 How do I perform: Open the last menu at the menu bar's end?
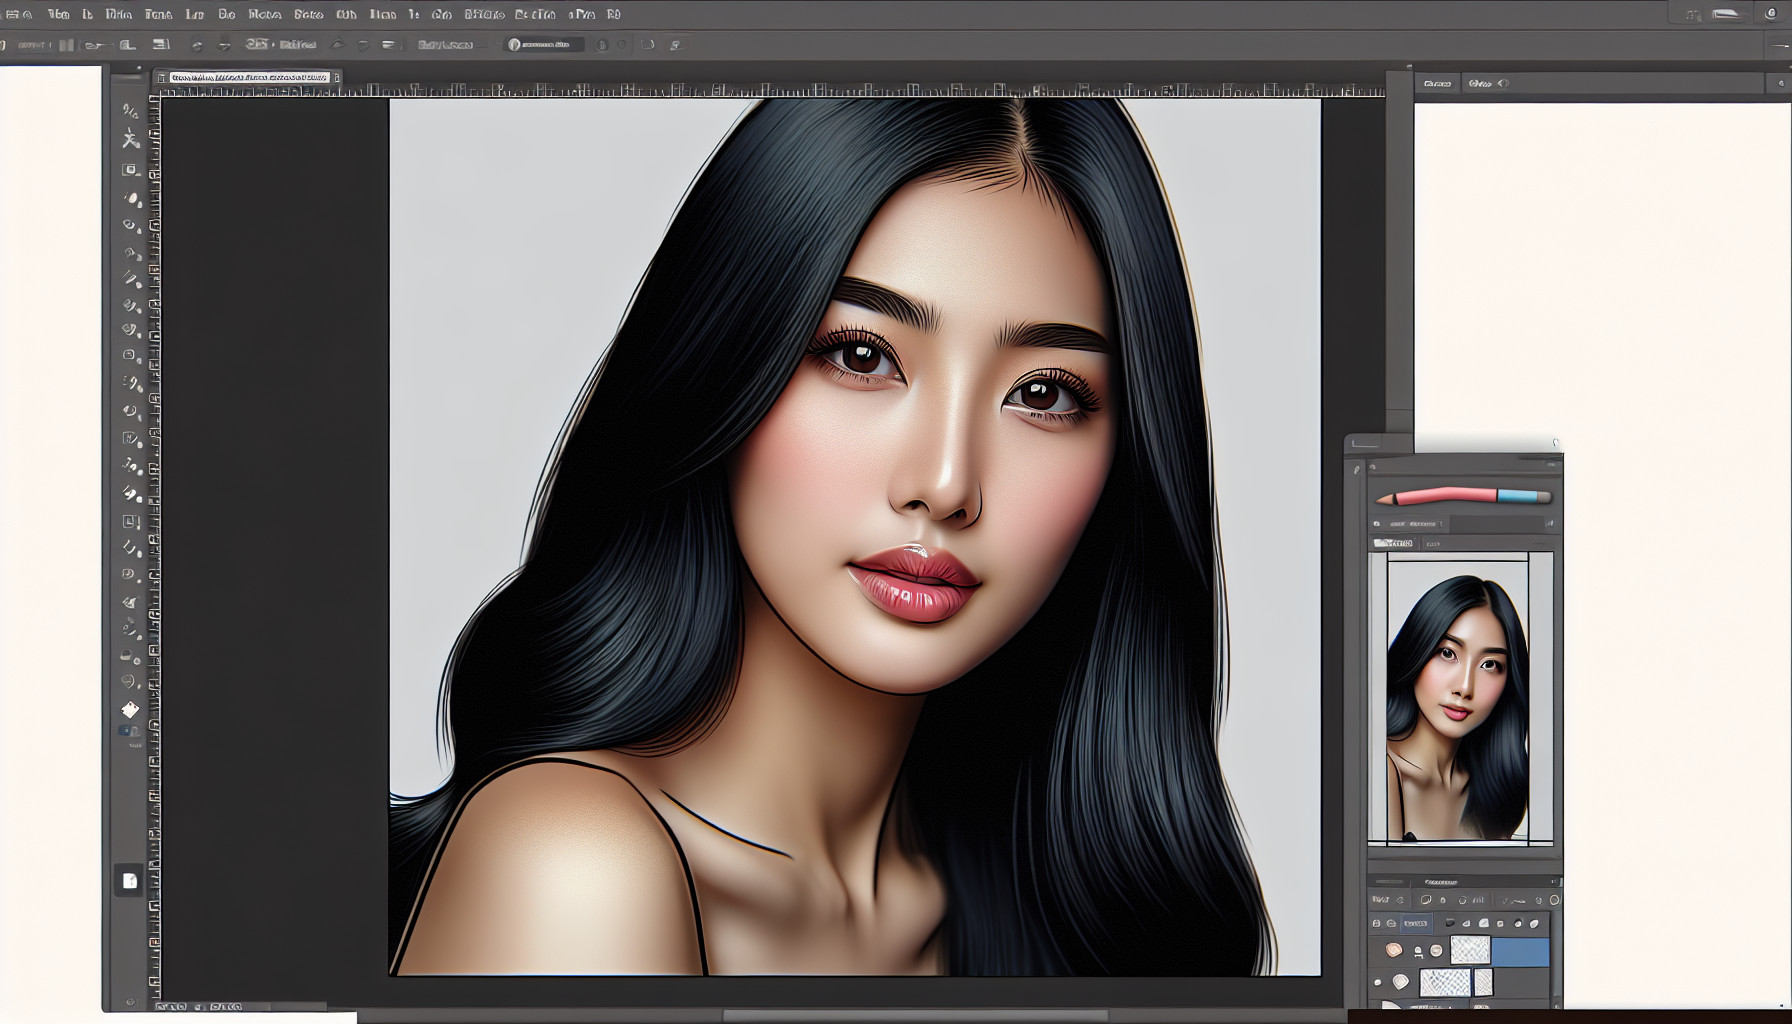click(613, 14)
